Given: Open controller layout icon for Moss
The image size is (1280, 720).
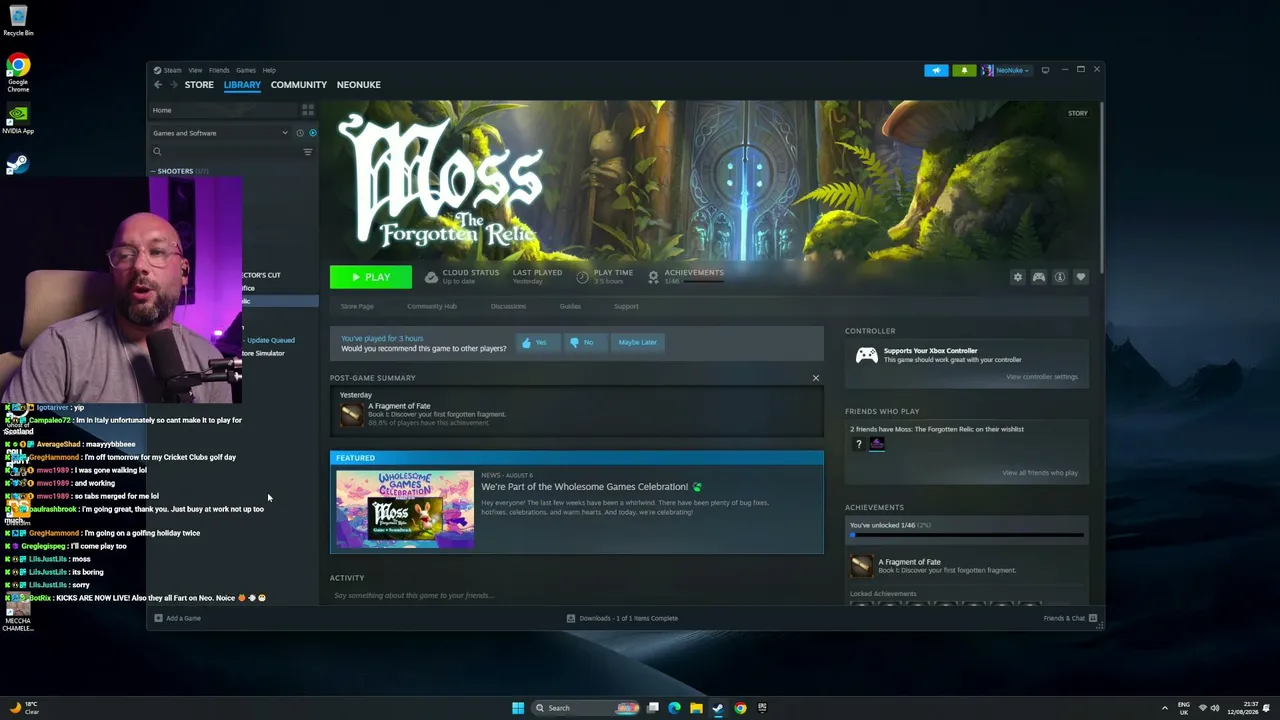Looking at the screenshot, I should (1039, 277).
